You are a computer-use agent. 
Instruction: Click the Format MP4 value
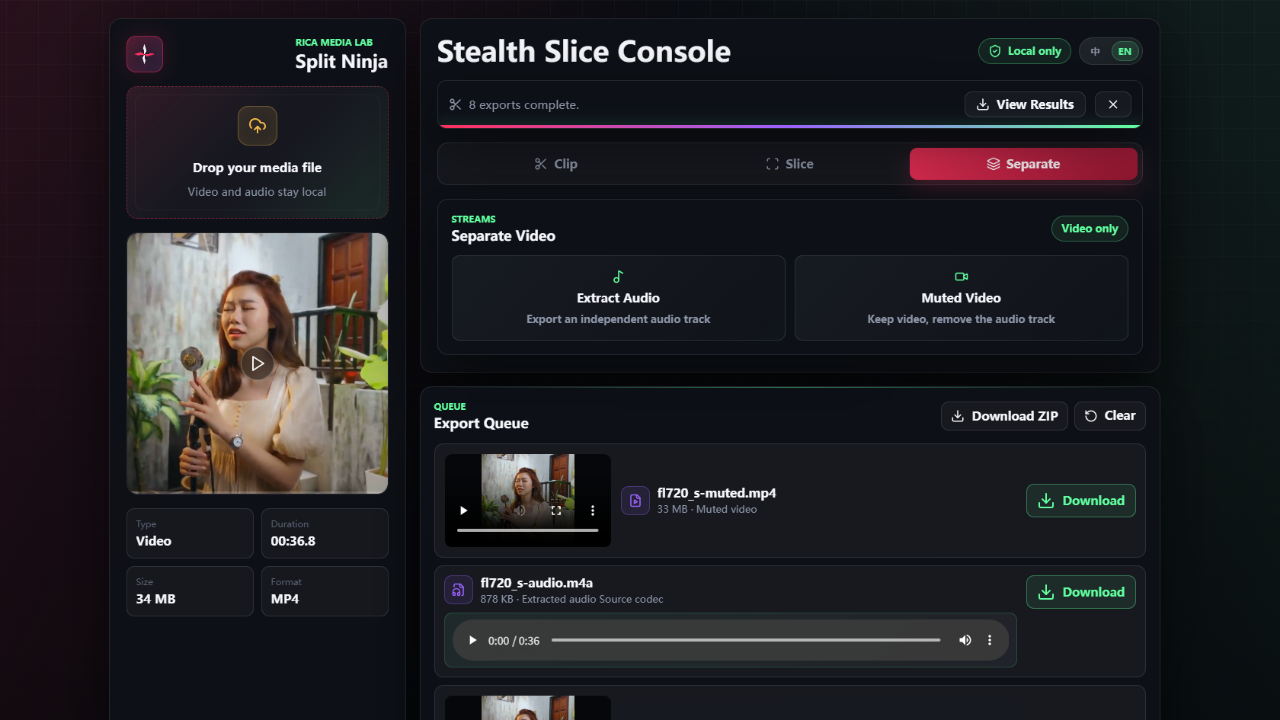[285, 599]
